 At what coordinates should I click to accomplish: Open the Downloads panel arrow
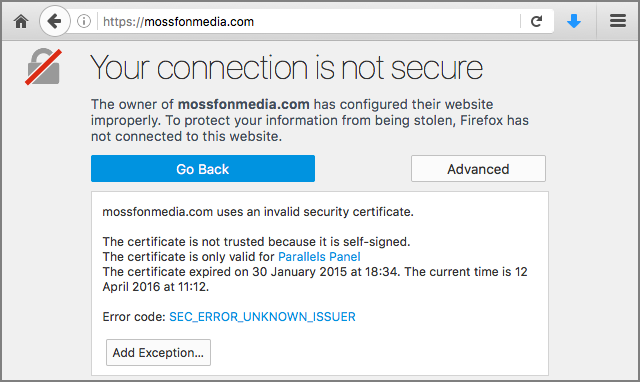point(573,21)
